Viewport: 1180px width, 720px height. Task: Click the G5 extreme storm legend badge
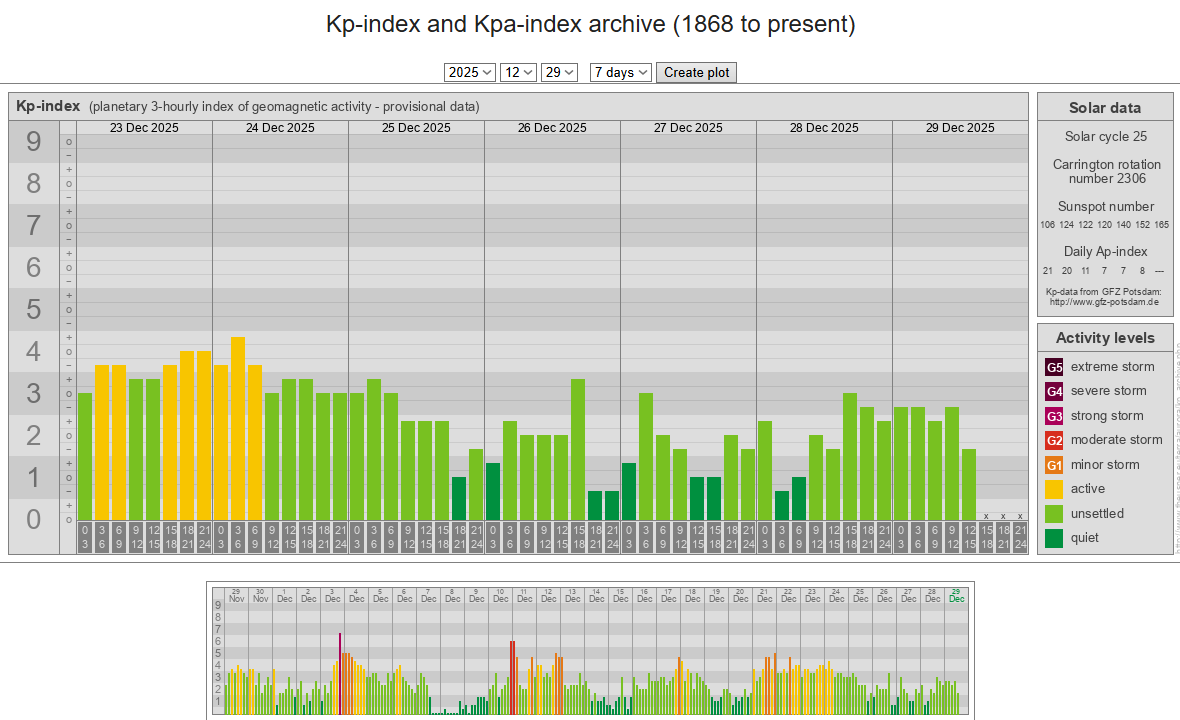tap(1054, 367)
